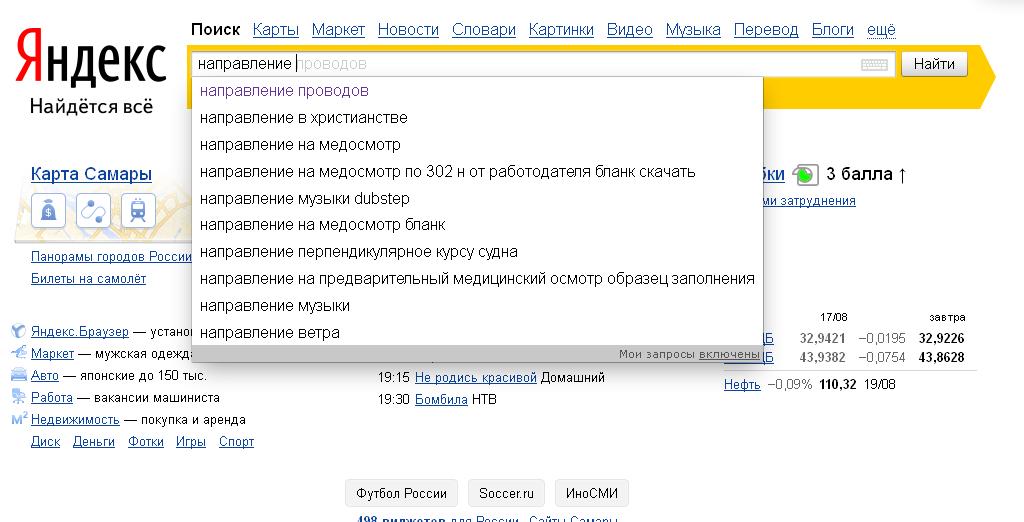Click the Яндекс logo
Viewport: 1024px width, 522px height.
point(91,60)
